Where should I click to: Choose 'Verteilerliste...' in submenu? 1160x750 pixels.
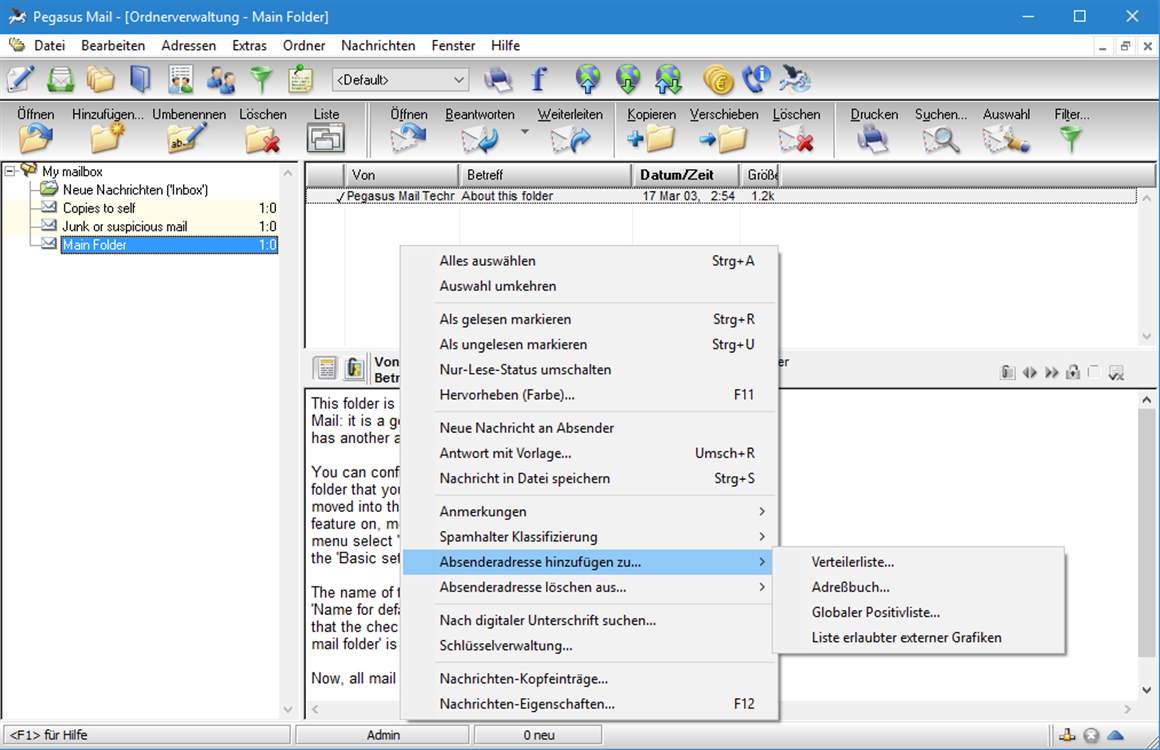point(919,561)
